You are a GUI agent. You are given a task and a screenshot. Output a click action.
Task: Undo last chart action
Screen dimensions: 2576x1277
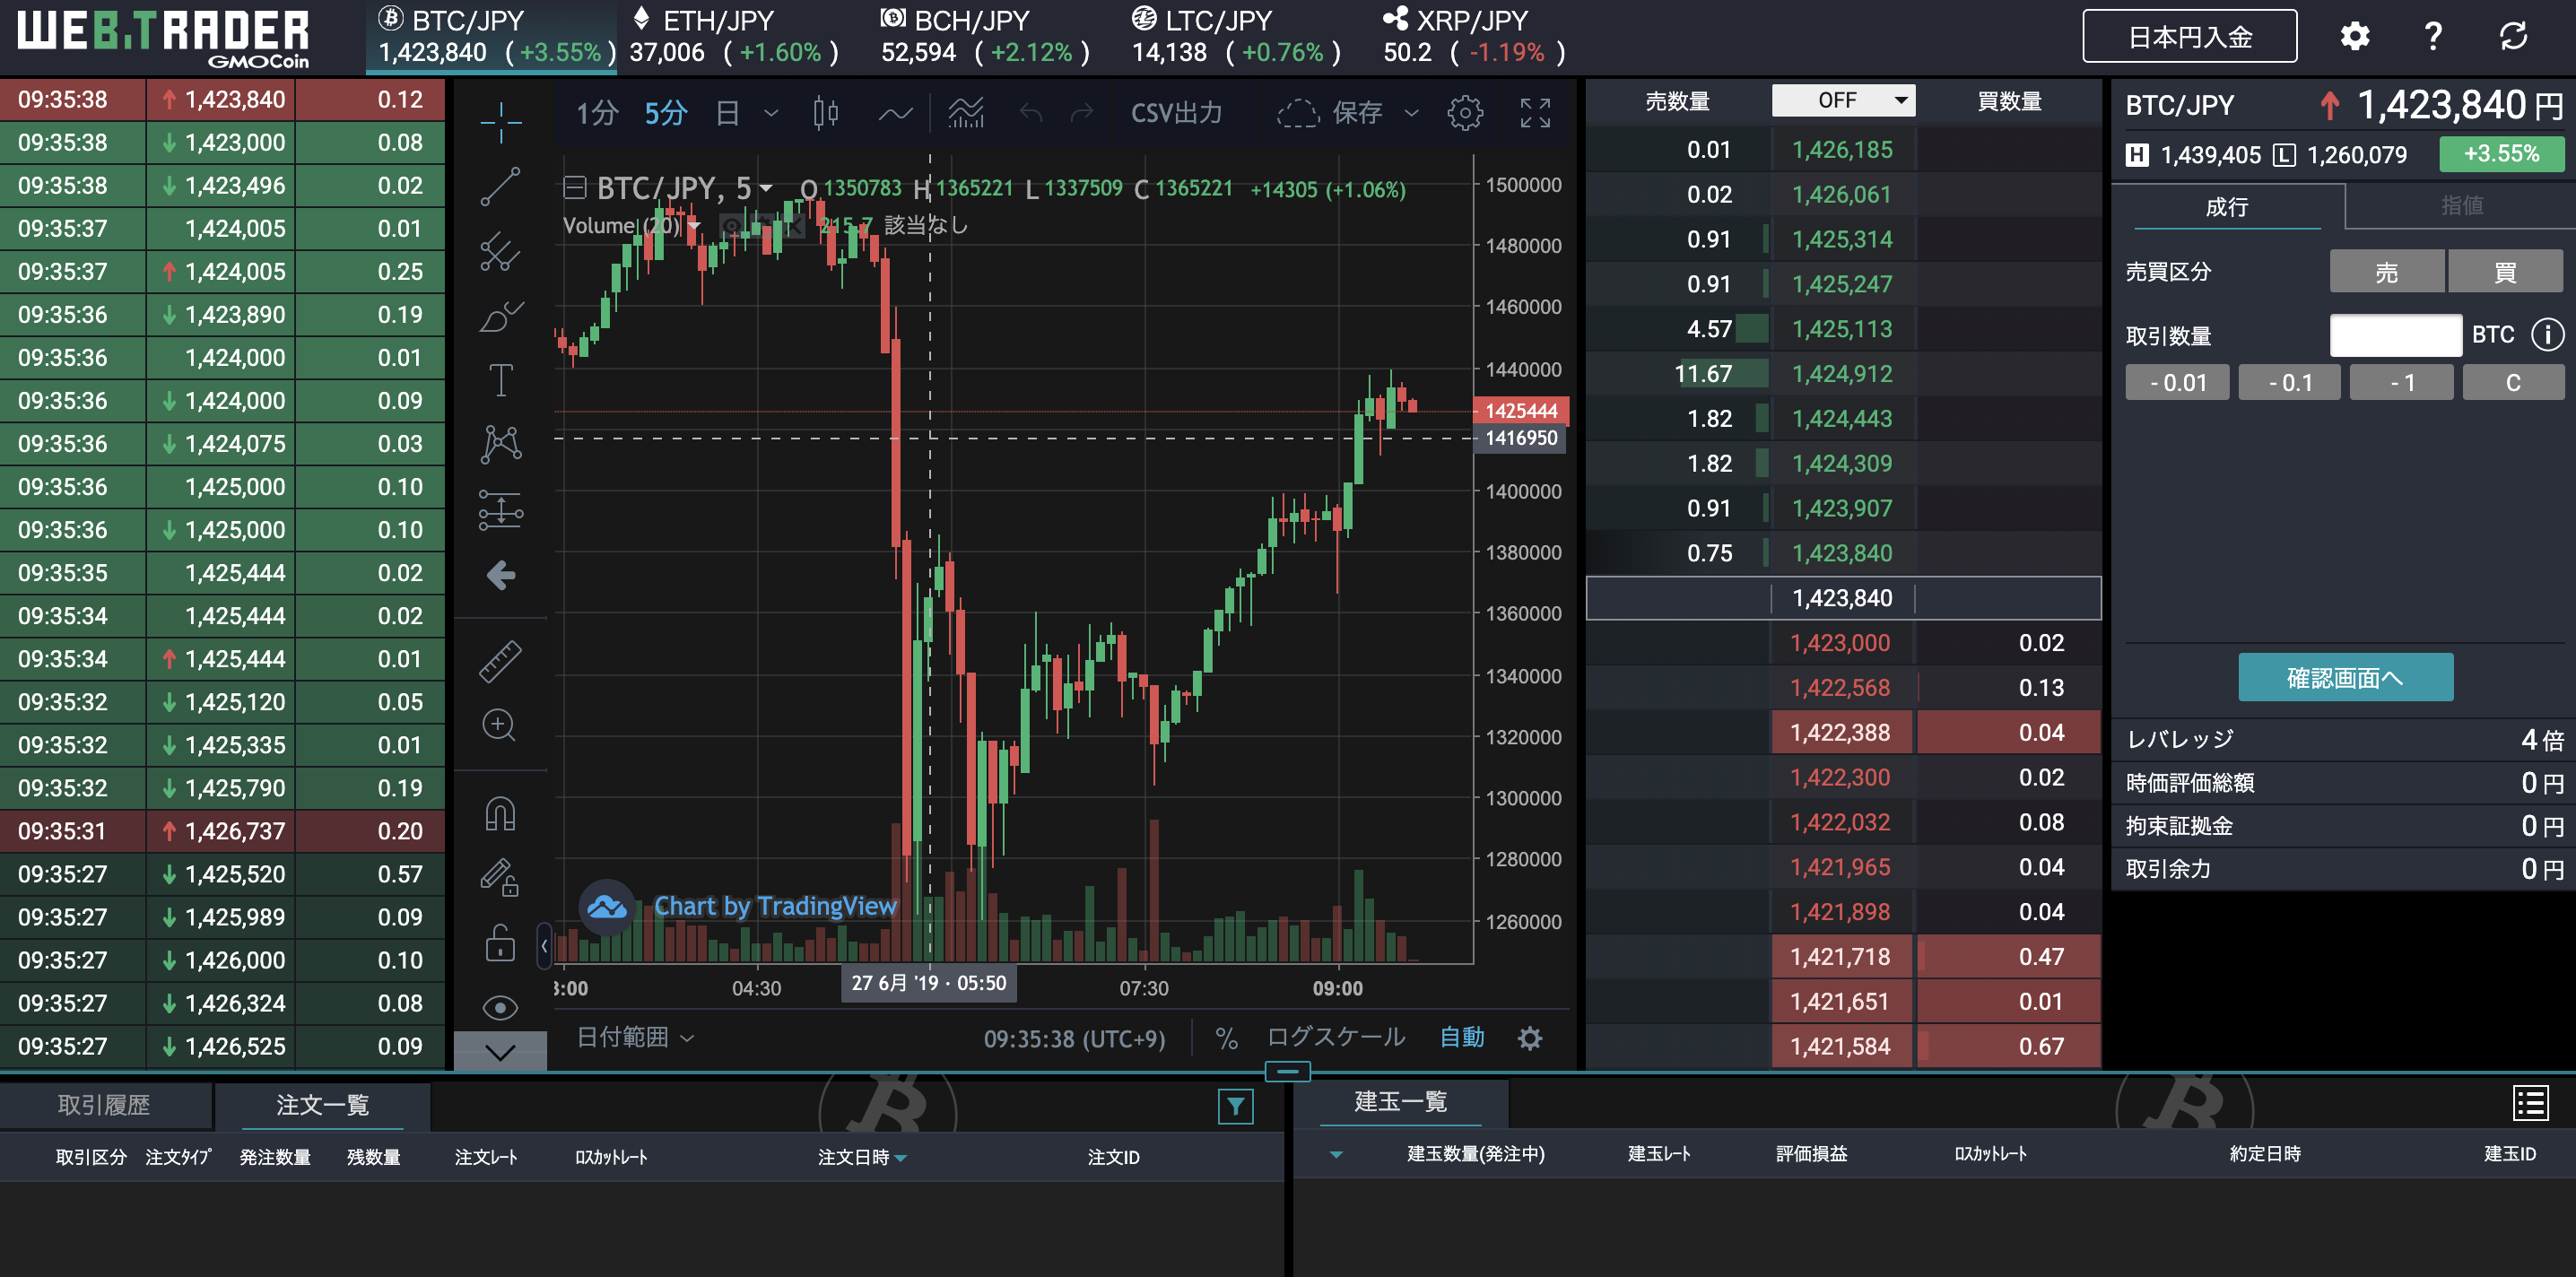pyautogui.click(x=1031, y=113)
